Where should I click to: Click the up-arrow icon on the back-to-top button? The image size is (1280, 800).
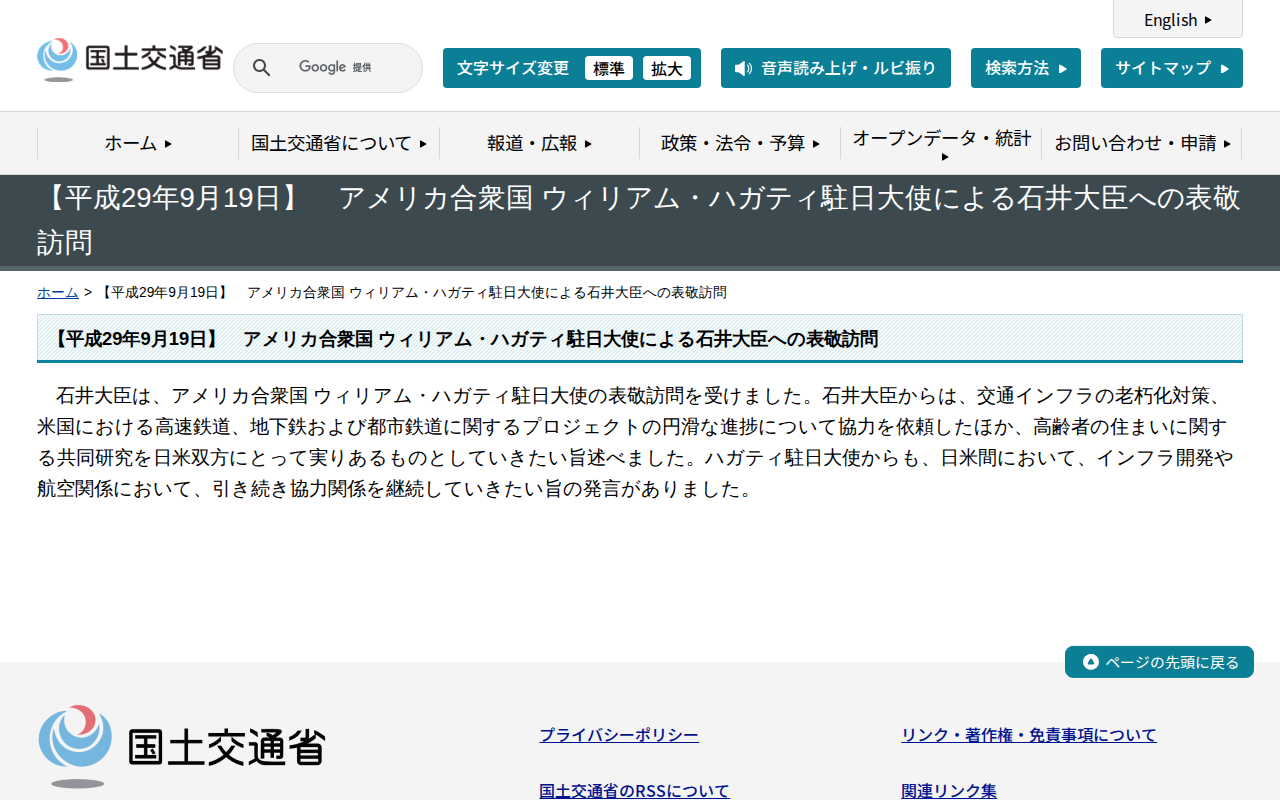[x=1091, y=662]
